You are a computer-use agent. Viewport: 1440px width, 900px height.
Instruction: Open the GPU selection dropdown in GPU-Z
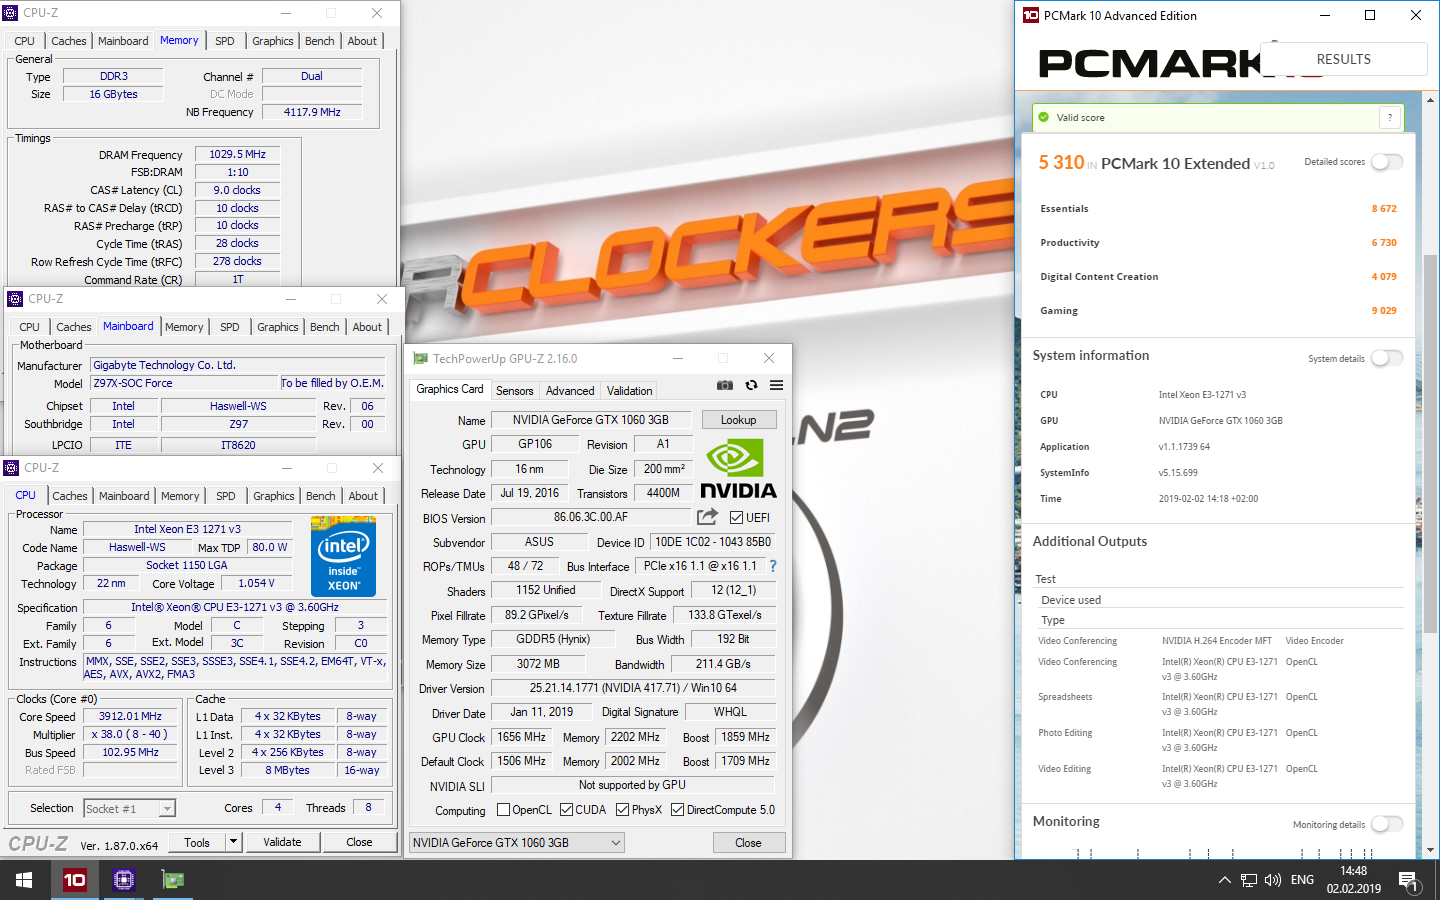pos(517,843)
